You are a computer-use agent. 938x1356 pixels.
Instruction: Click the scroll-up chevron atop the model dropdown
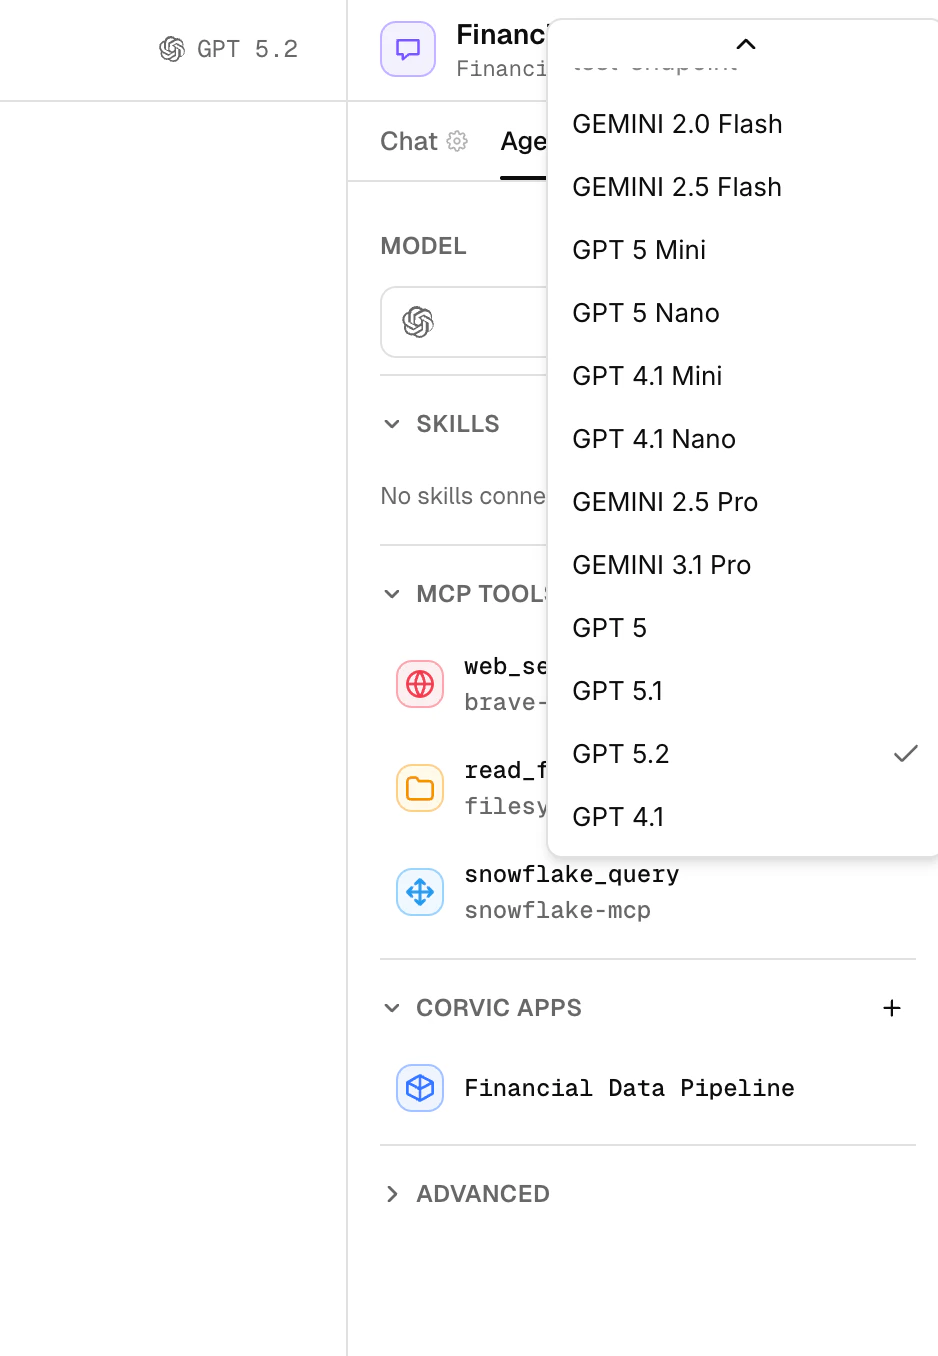745,44
